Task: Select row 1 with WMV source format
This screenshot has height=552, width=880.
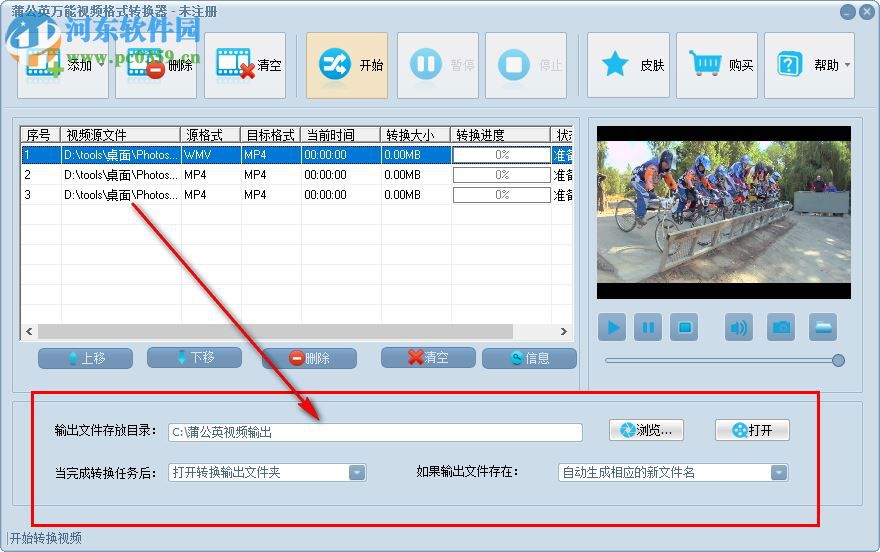Action: (297, 155)
